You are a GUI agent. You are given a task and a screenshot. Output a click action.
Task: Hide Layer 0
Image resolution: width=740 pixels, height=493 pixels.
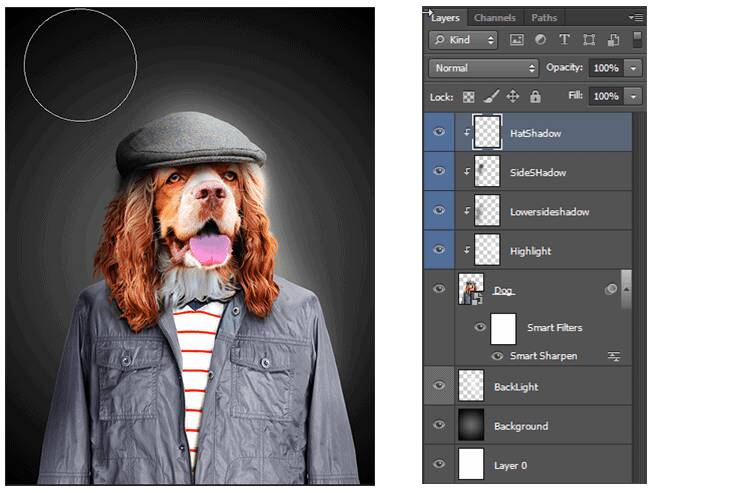click(439, 464)
